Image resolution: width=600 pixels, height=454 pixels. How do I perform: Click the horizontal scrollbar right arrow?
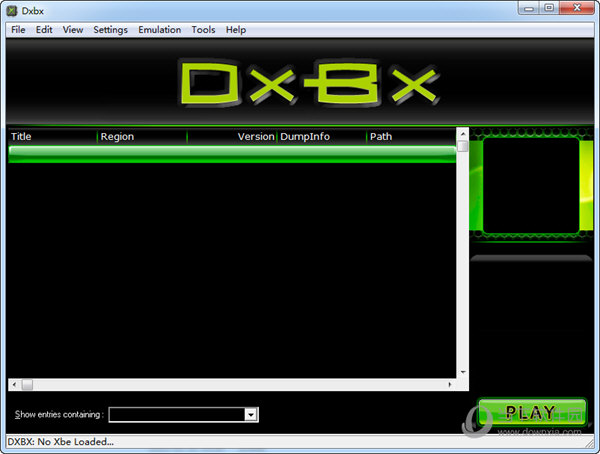[x=450, y=384]
